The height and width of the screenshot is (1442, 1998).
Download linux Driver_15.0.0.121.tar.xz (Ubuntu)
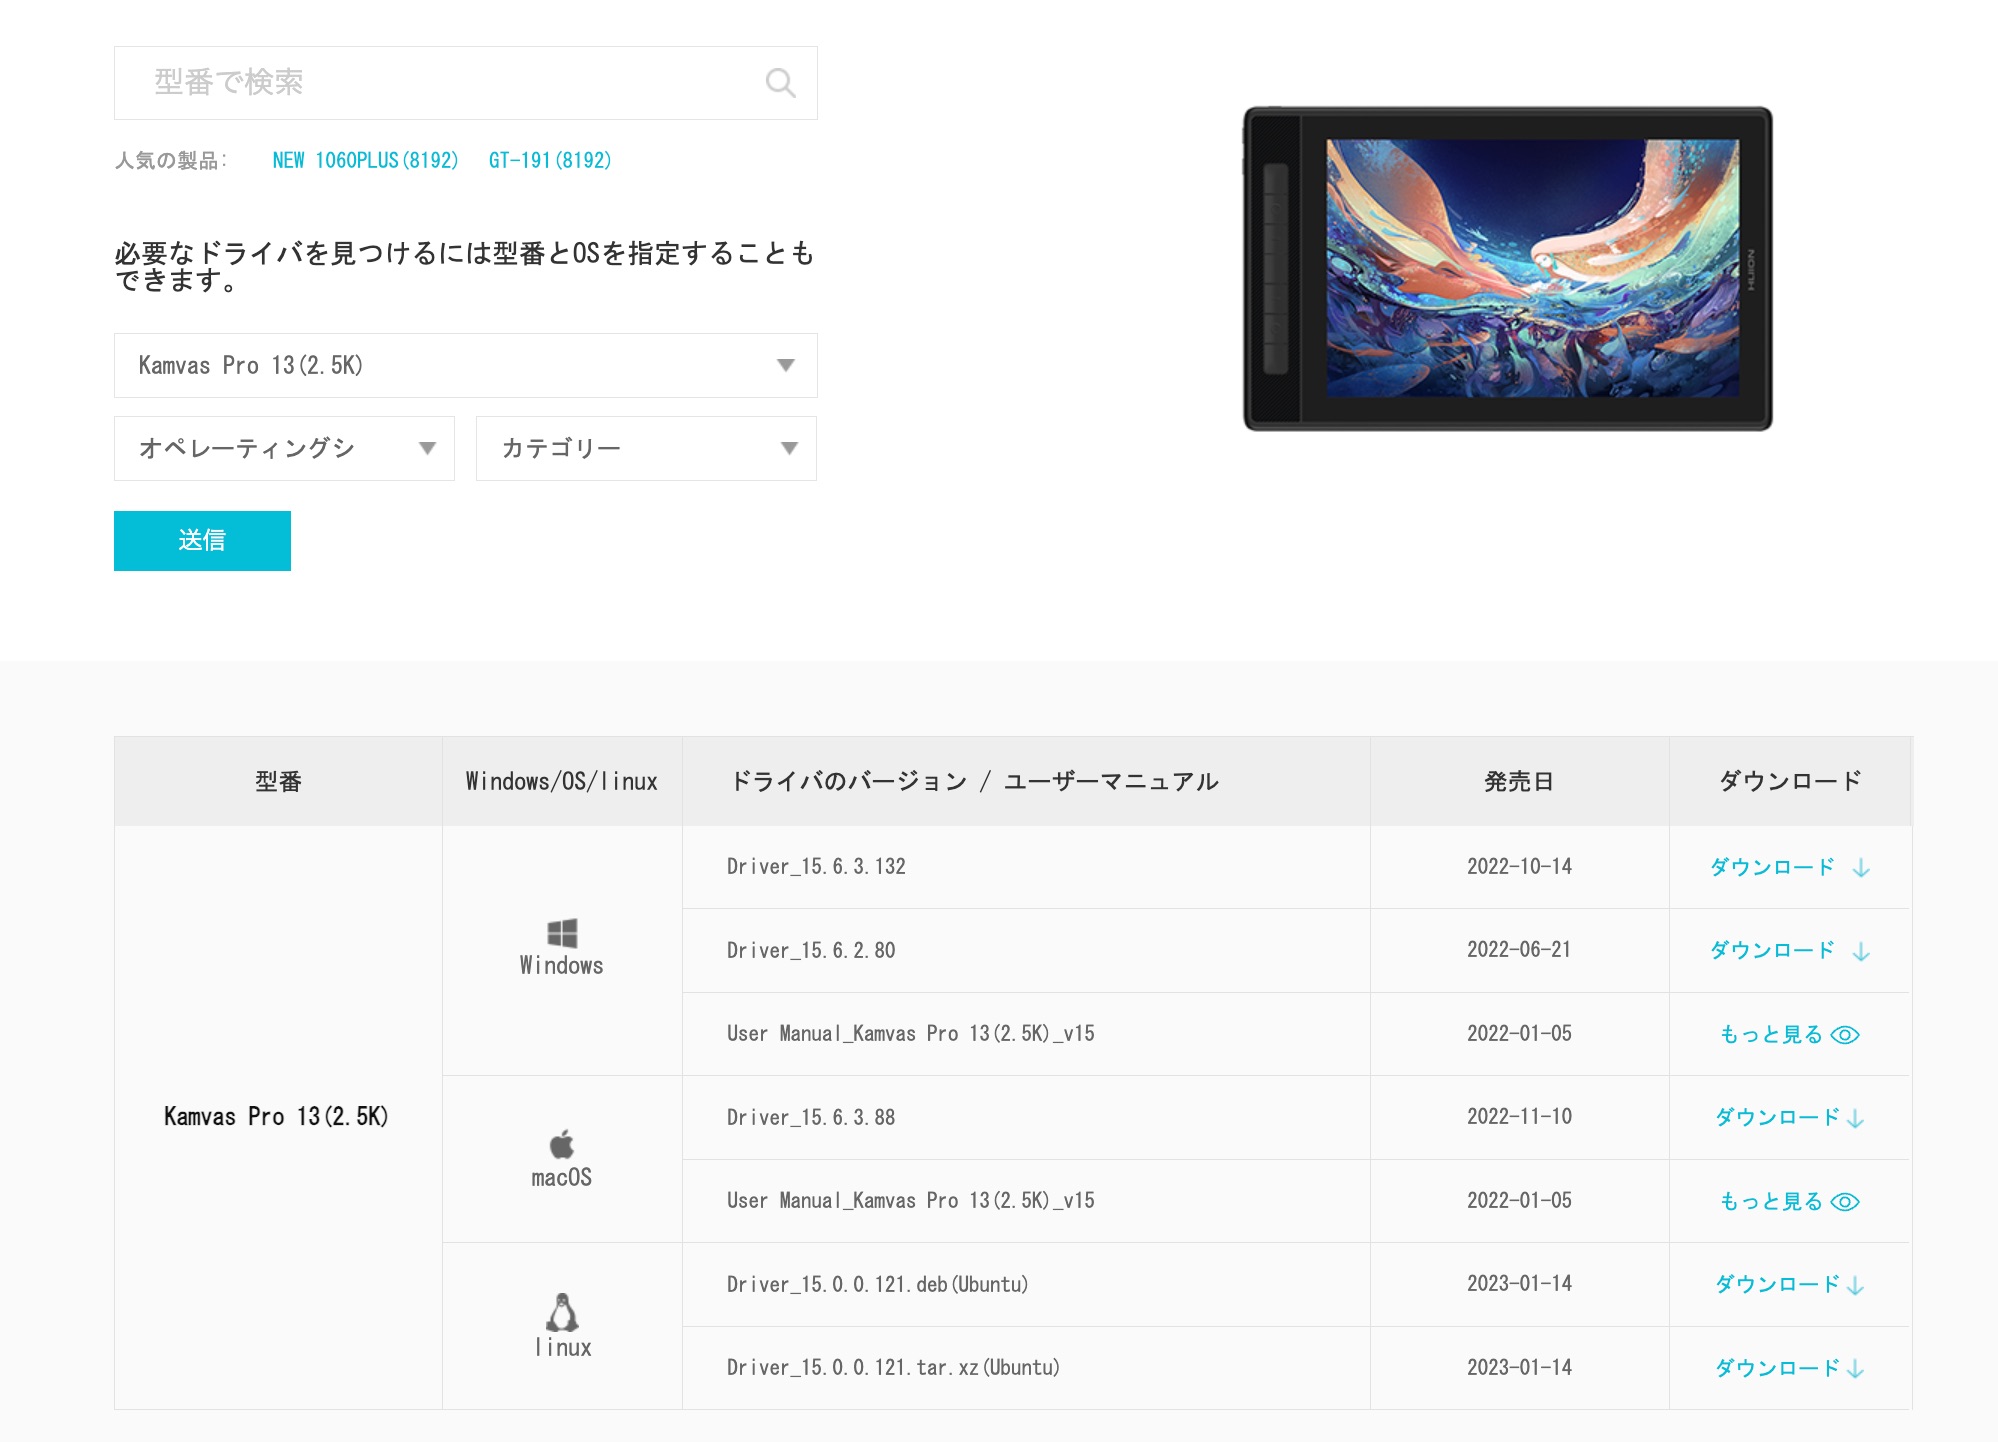(x=1789, y=1368)
